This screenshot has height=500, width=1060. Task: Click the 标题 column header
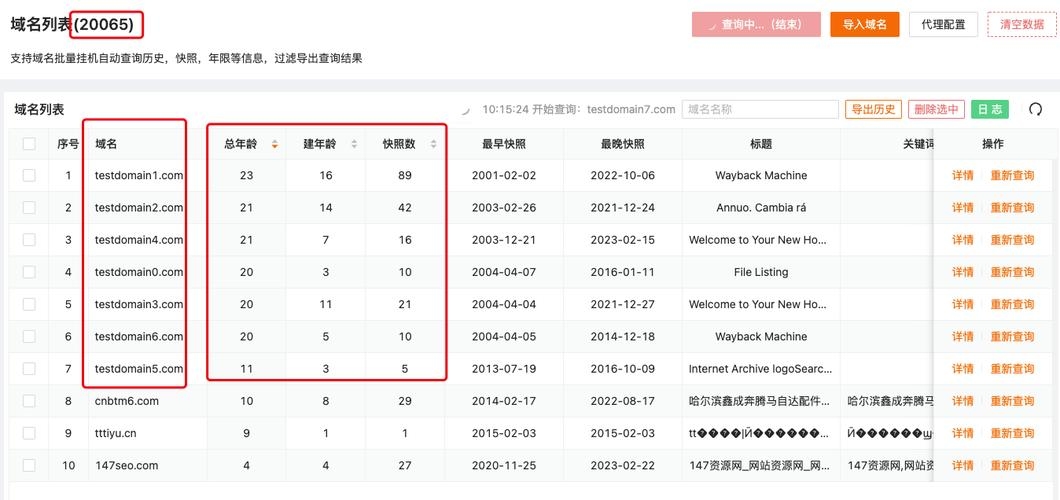point(761,144)
